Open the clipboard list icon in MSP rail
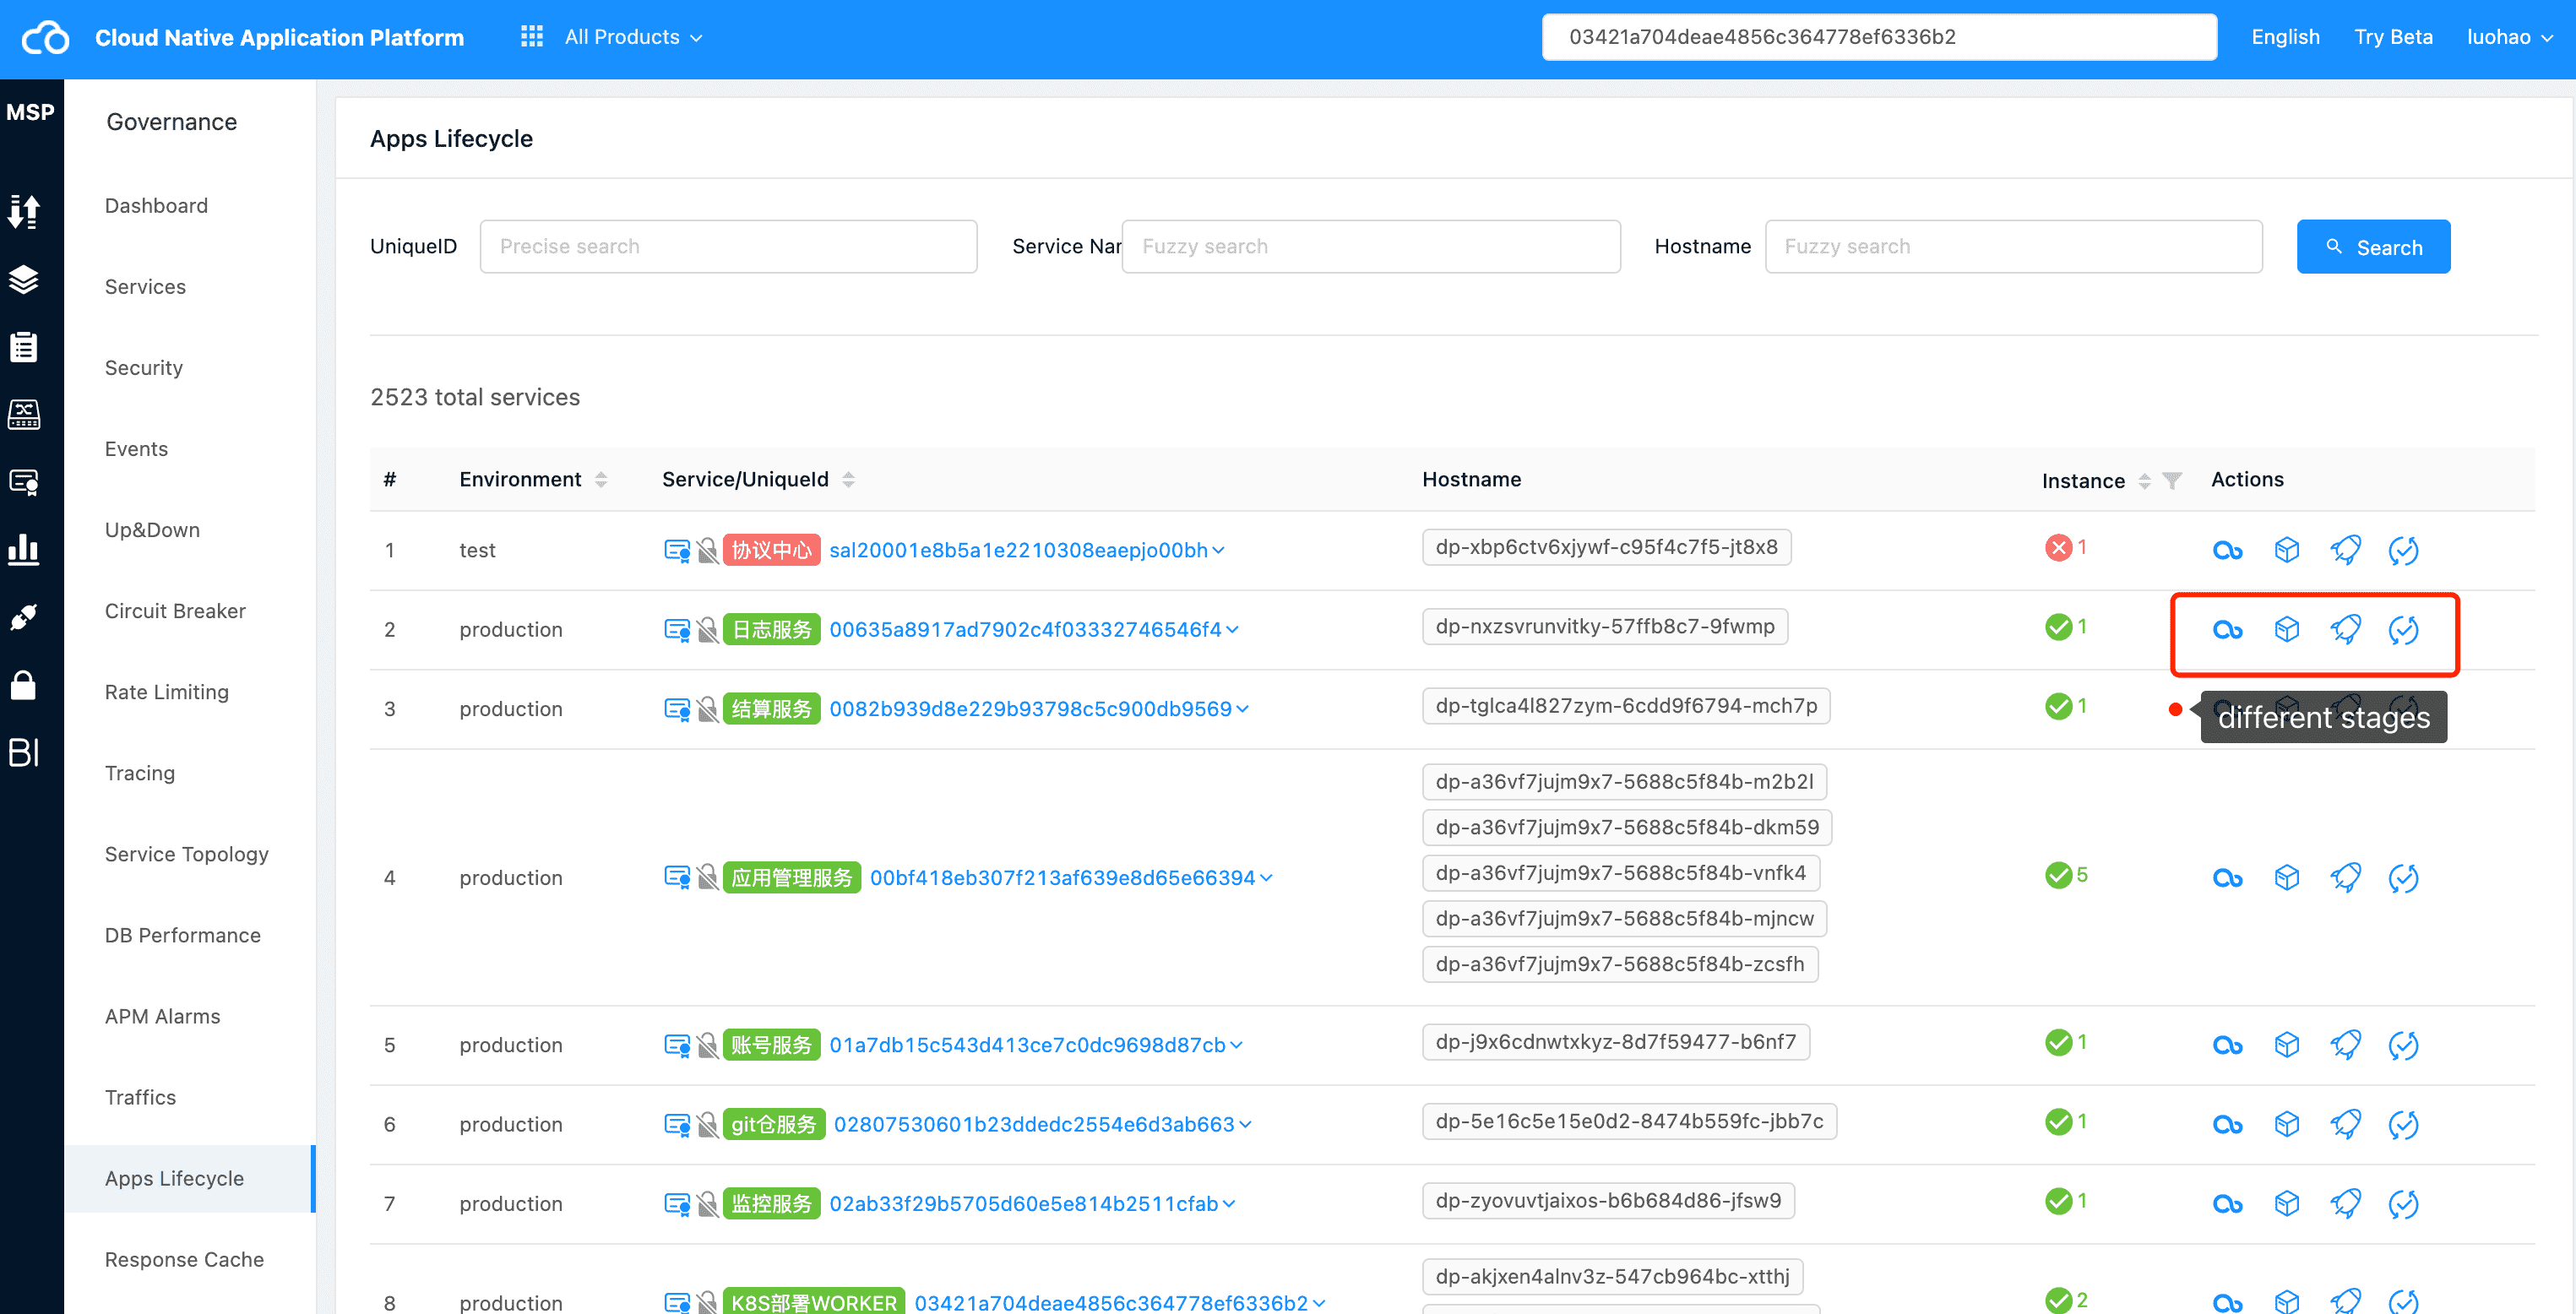 (24, 346)
